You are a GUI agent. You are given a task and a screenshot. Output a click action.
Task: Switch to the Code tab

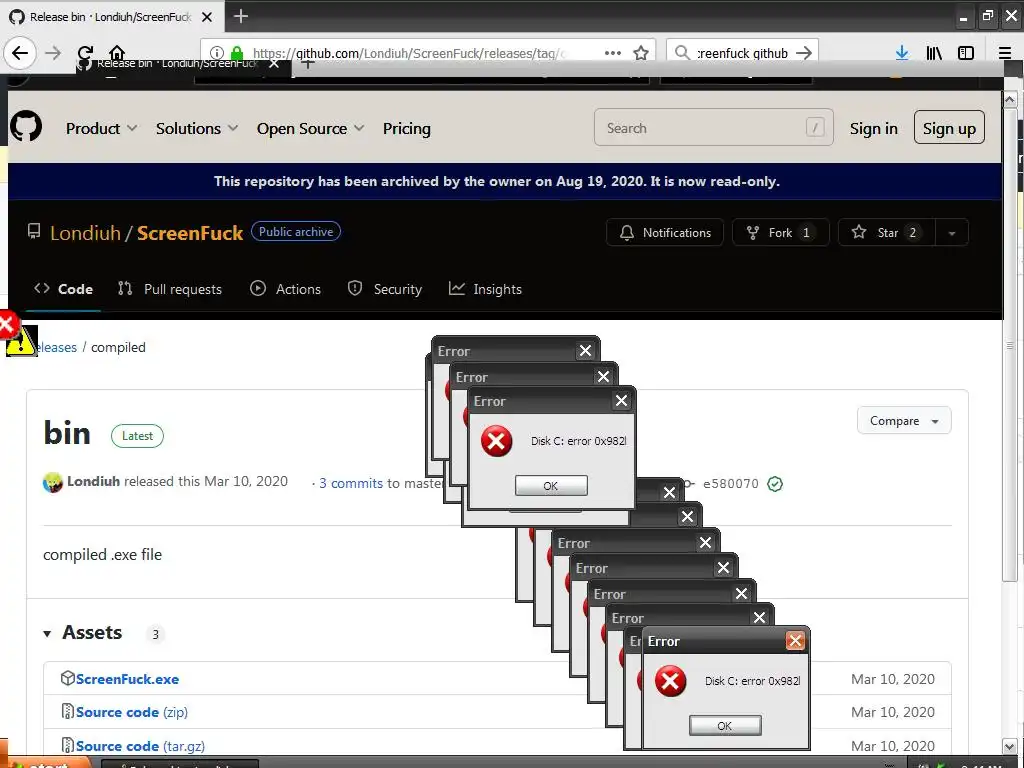tap(63, 289)
